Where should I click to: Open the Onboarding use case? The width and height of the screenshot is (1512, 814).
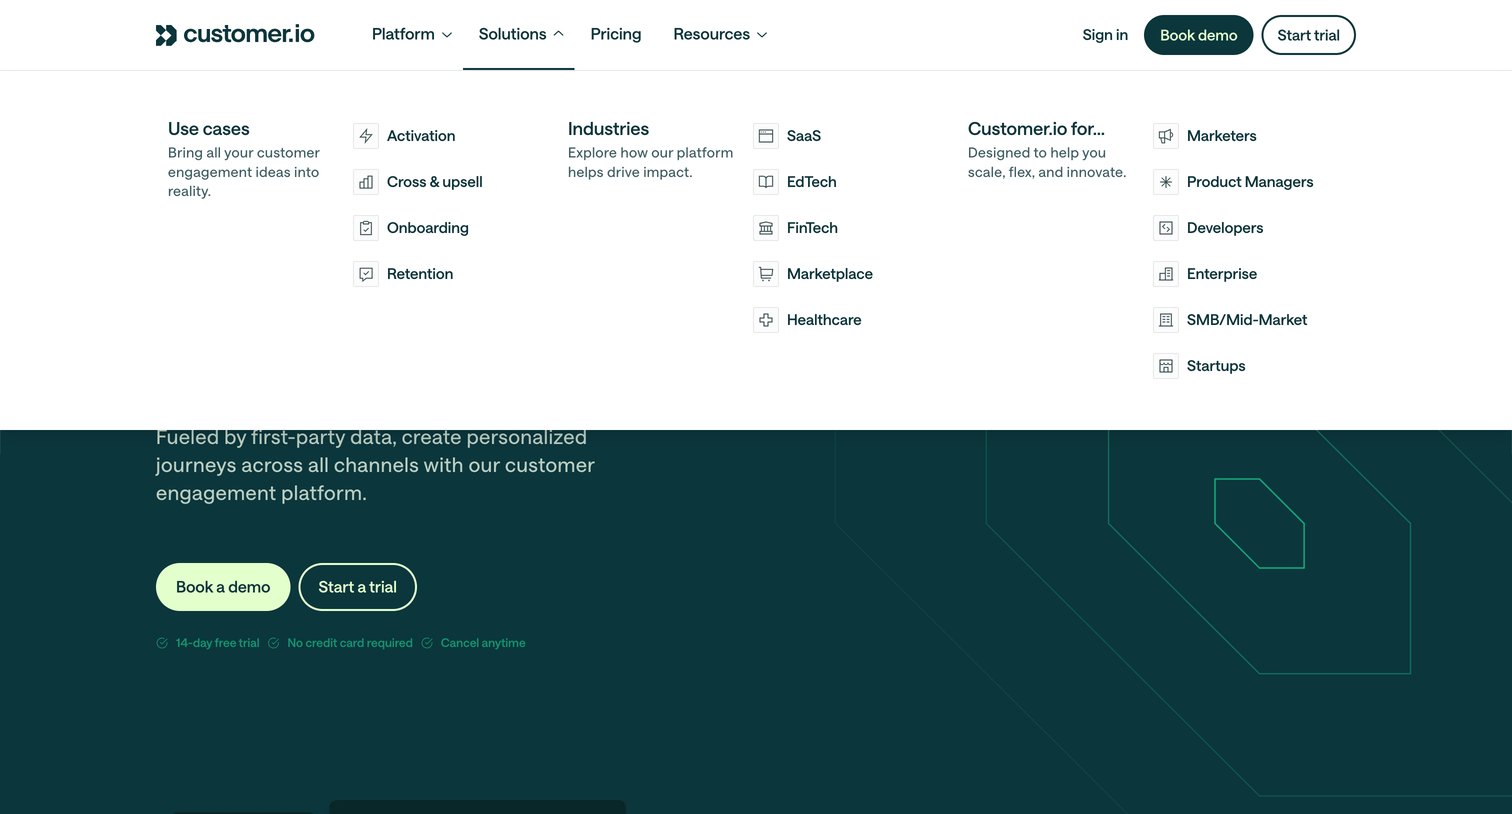428,228
